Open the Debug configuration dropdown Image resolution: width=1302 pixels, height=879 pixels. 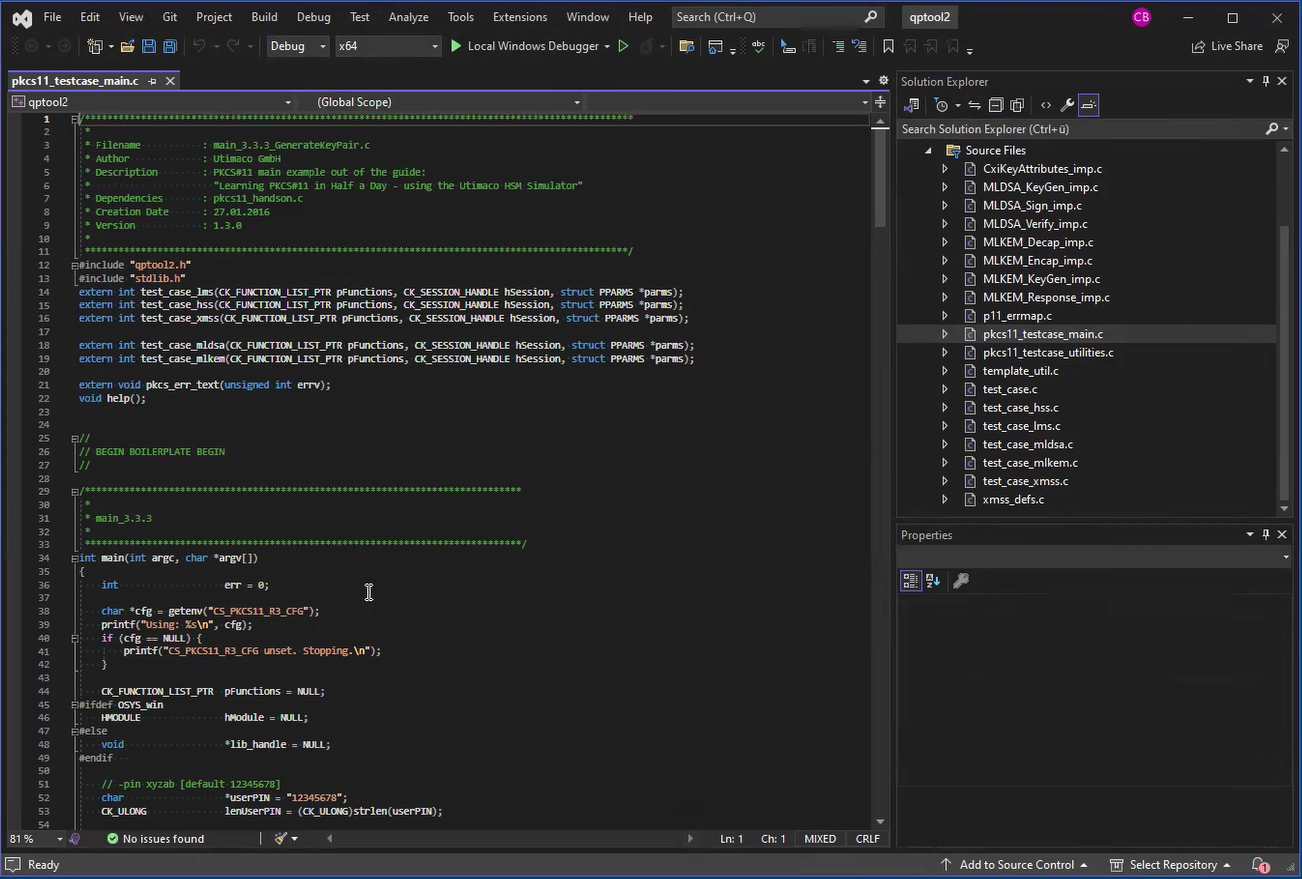tap(323, 46)
